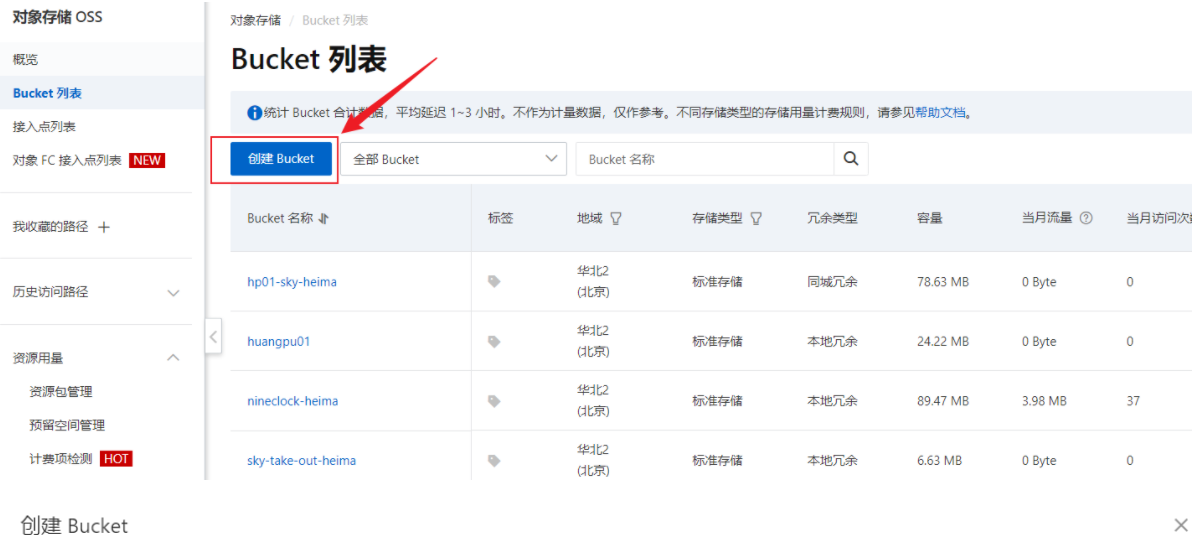Open the 帮助文档 link
The image size is (1202, 539).
point(941,113)
